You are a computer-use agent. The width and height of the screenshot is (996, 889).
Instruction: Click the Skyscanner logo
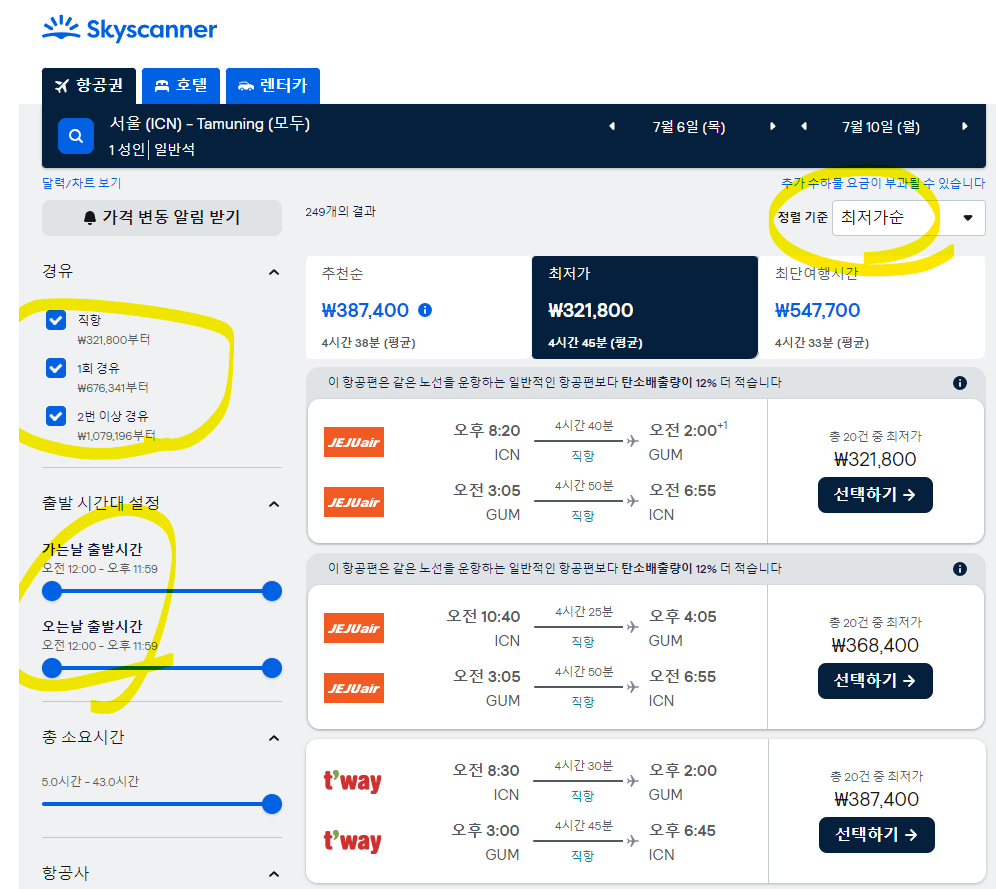[130, 29]
